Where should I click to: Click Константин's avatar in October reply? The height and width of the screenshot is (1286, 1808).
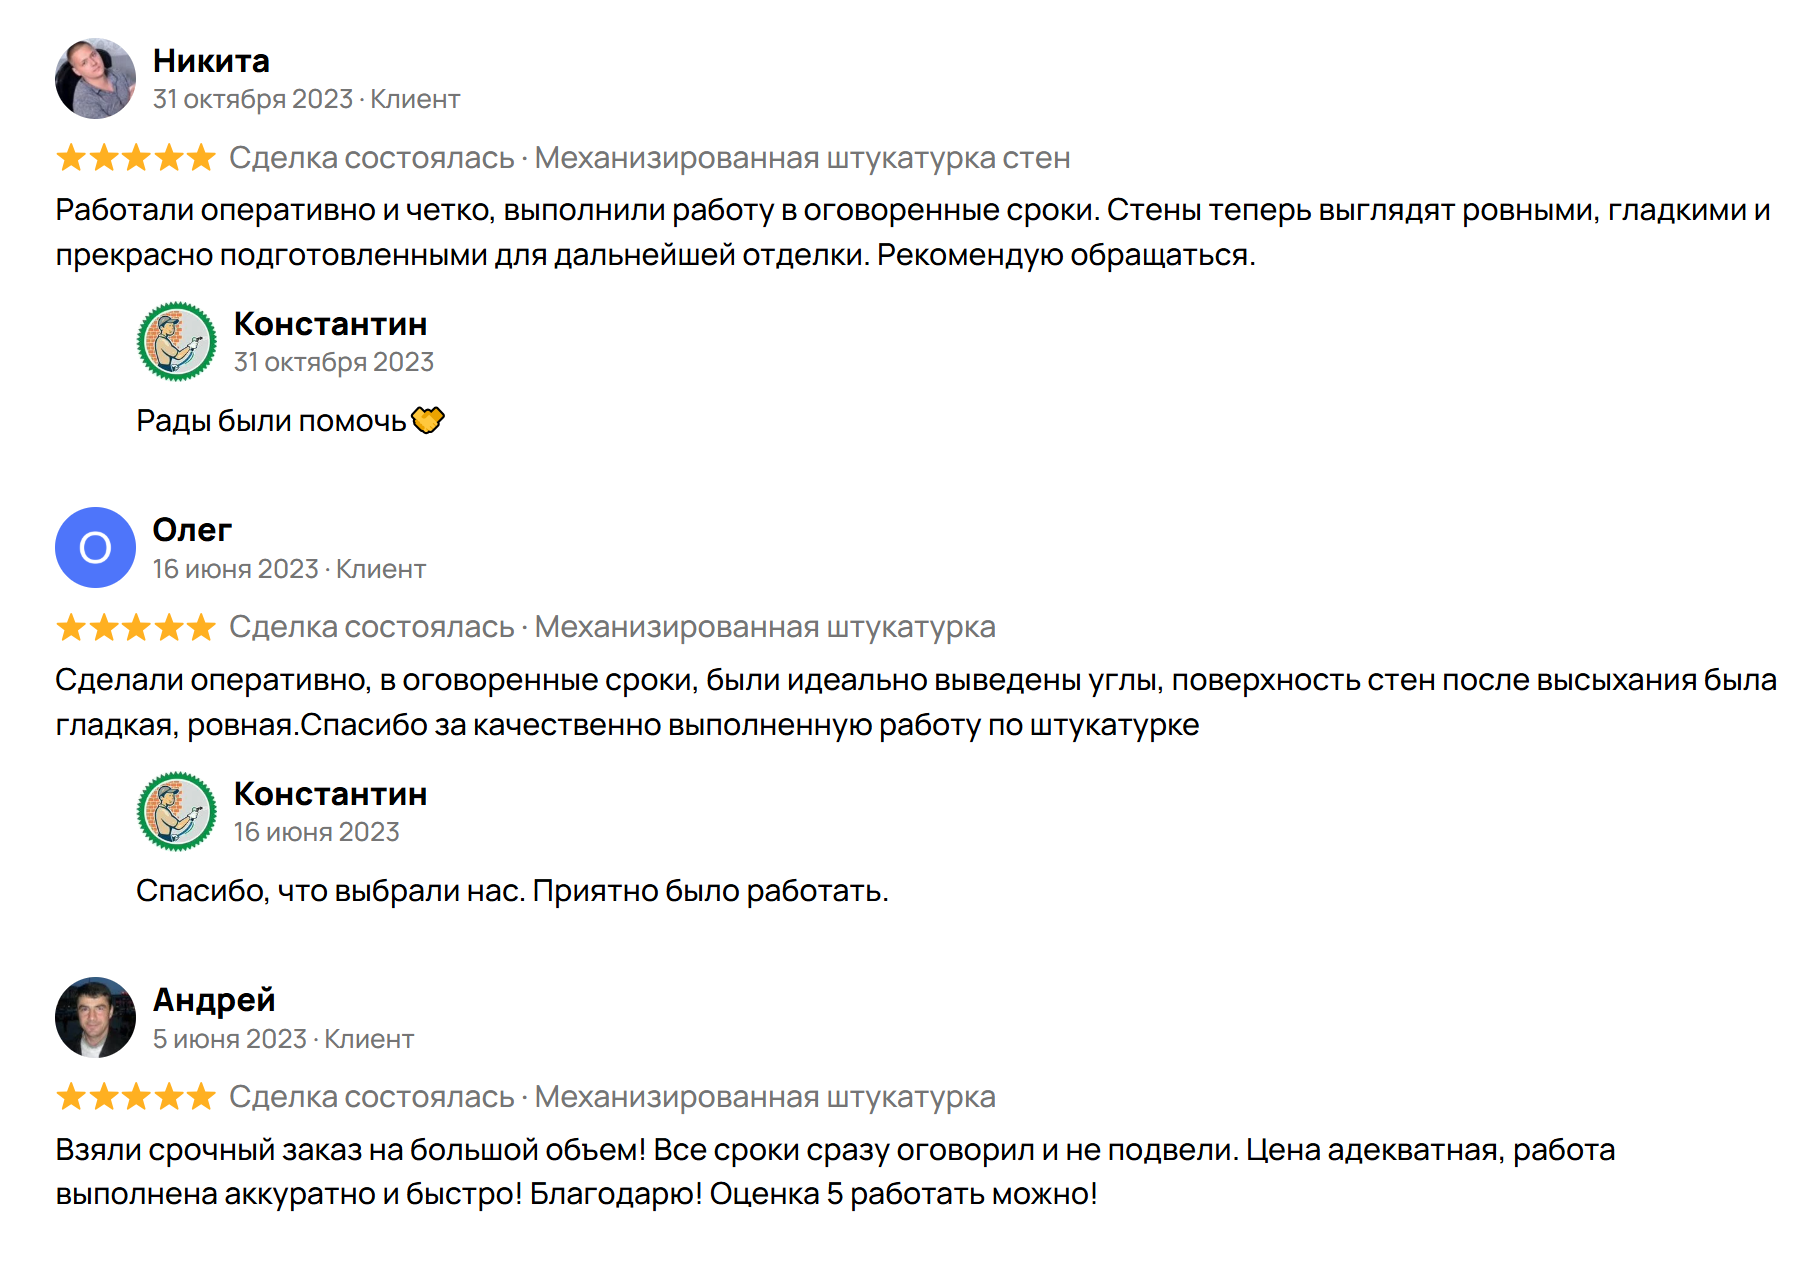tap(176, 341)
